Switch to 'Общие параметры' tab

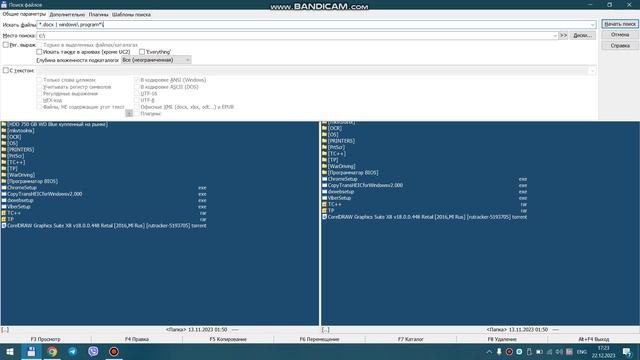pyautogui.click(x=24, y=14)
